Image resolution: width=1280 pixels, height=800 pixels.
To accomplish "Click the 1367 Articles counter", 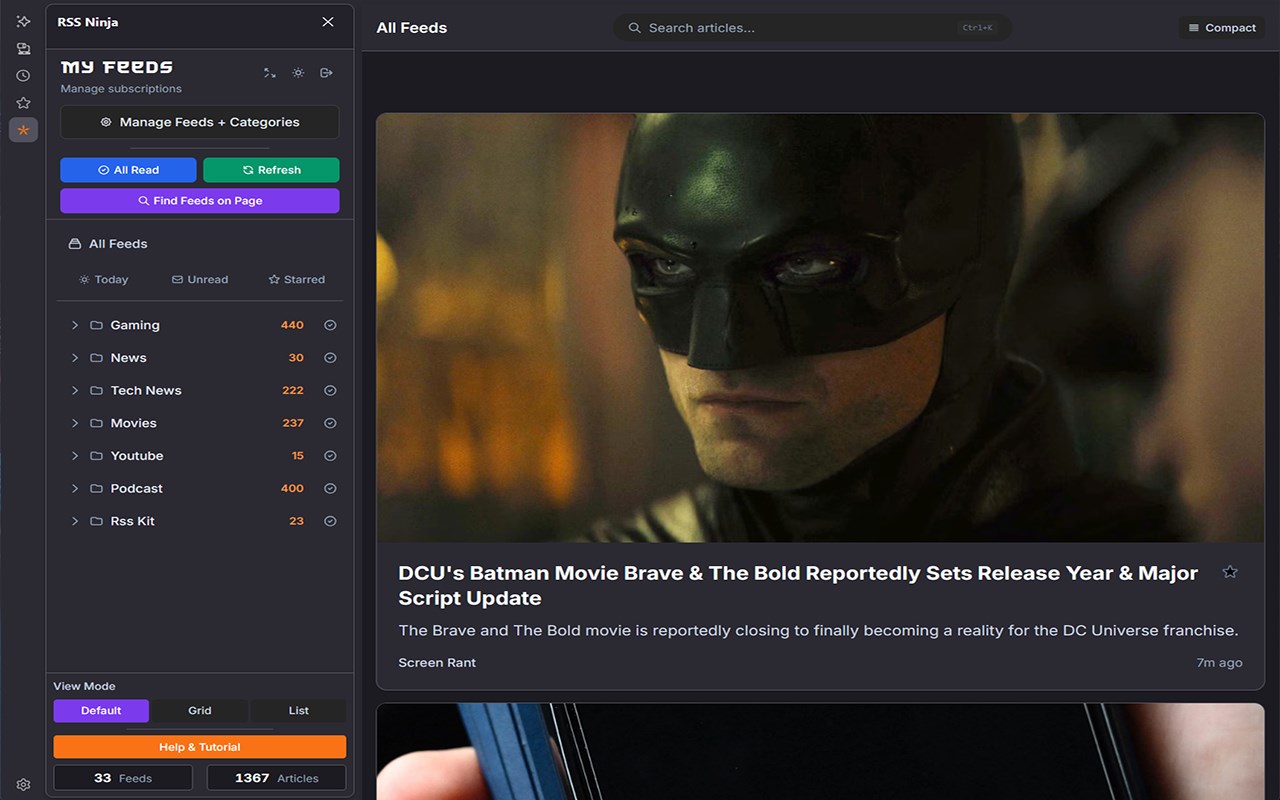I will click(x=277, y=778).
